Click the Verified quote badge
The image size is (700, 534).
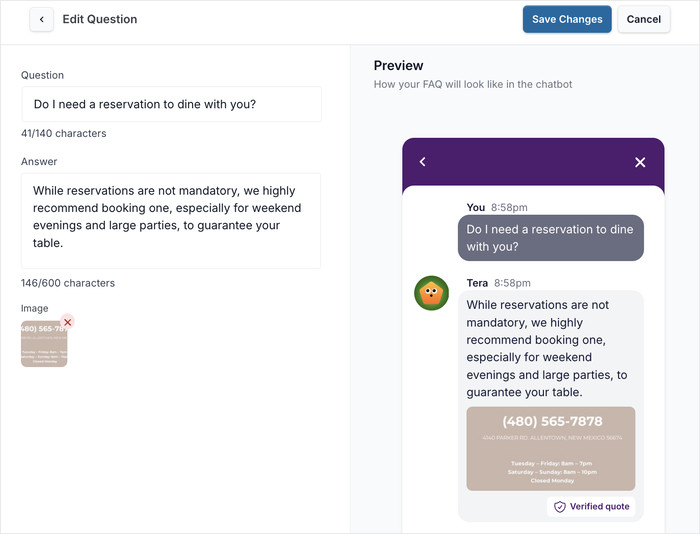point(591,507)
